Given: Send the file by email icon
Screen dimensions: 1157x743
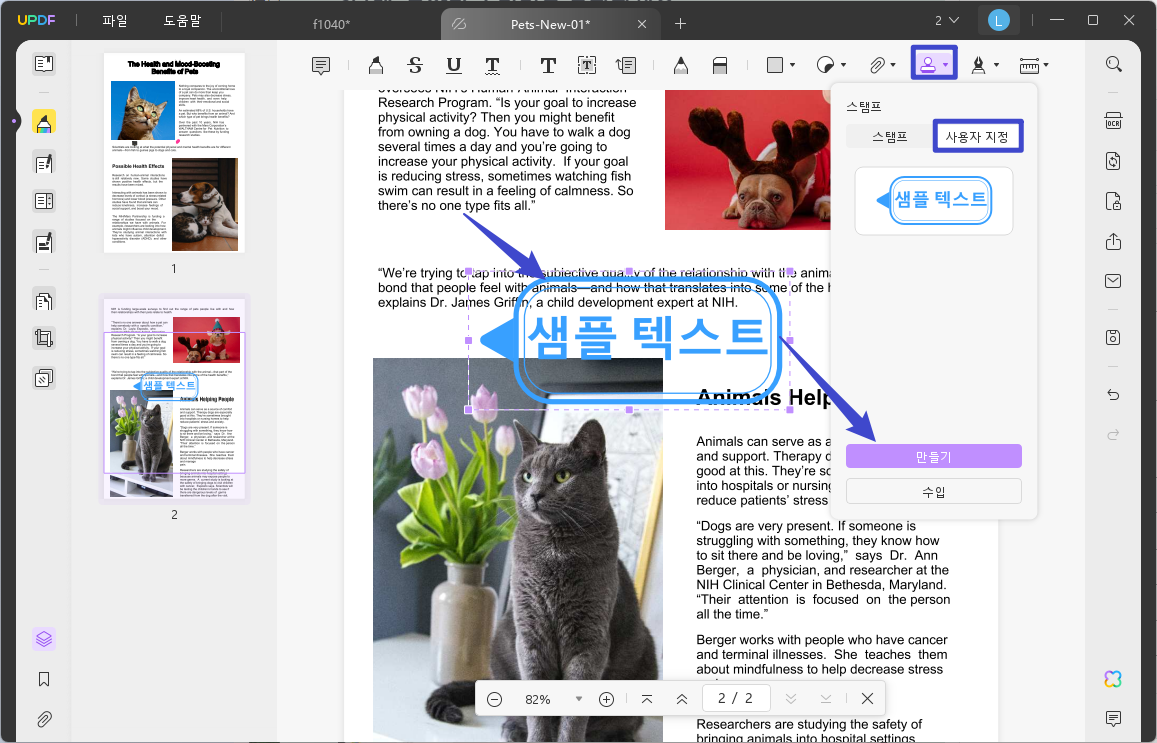Looking at the screenshot, I should coord(1113,281).
